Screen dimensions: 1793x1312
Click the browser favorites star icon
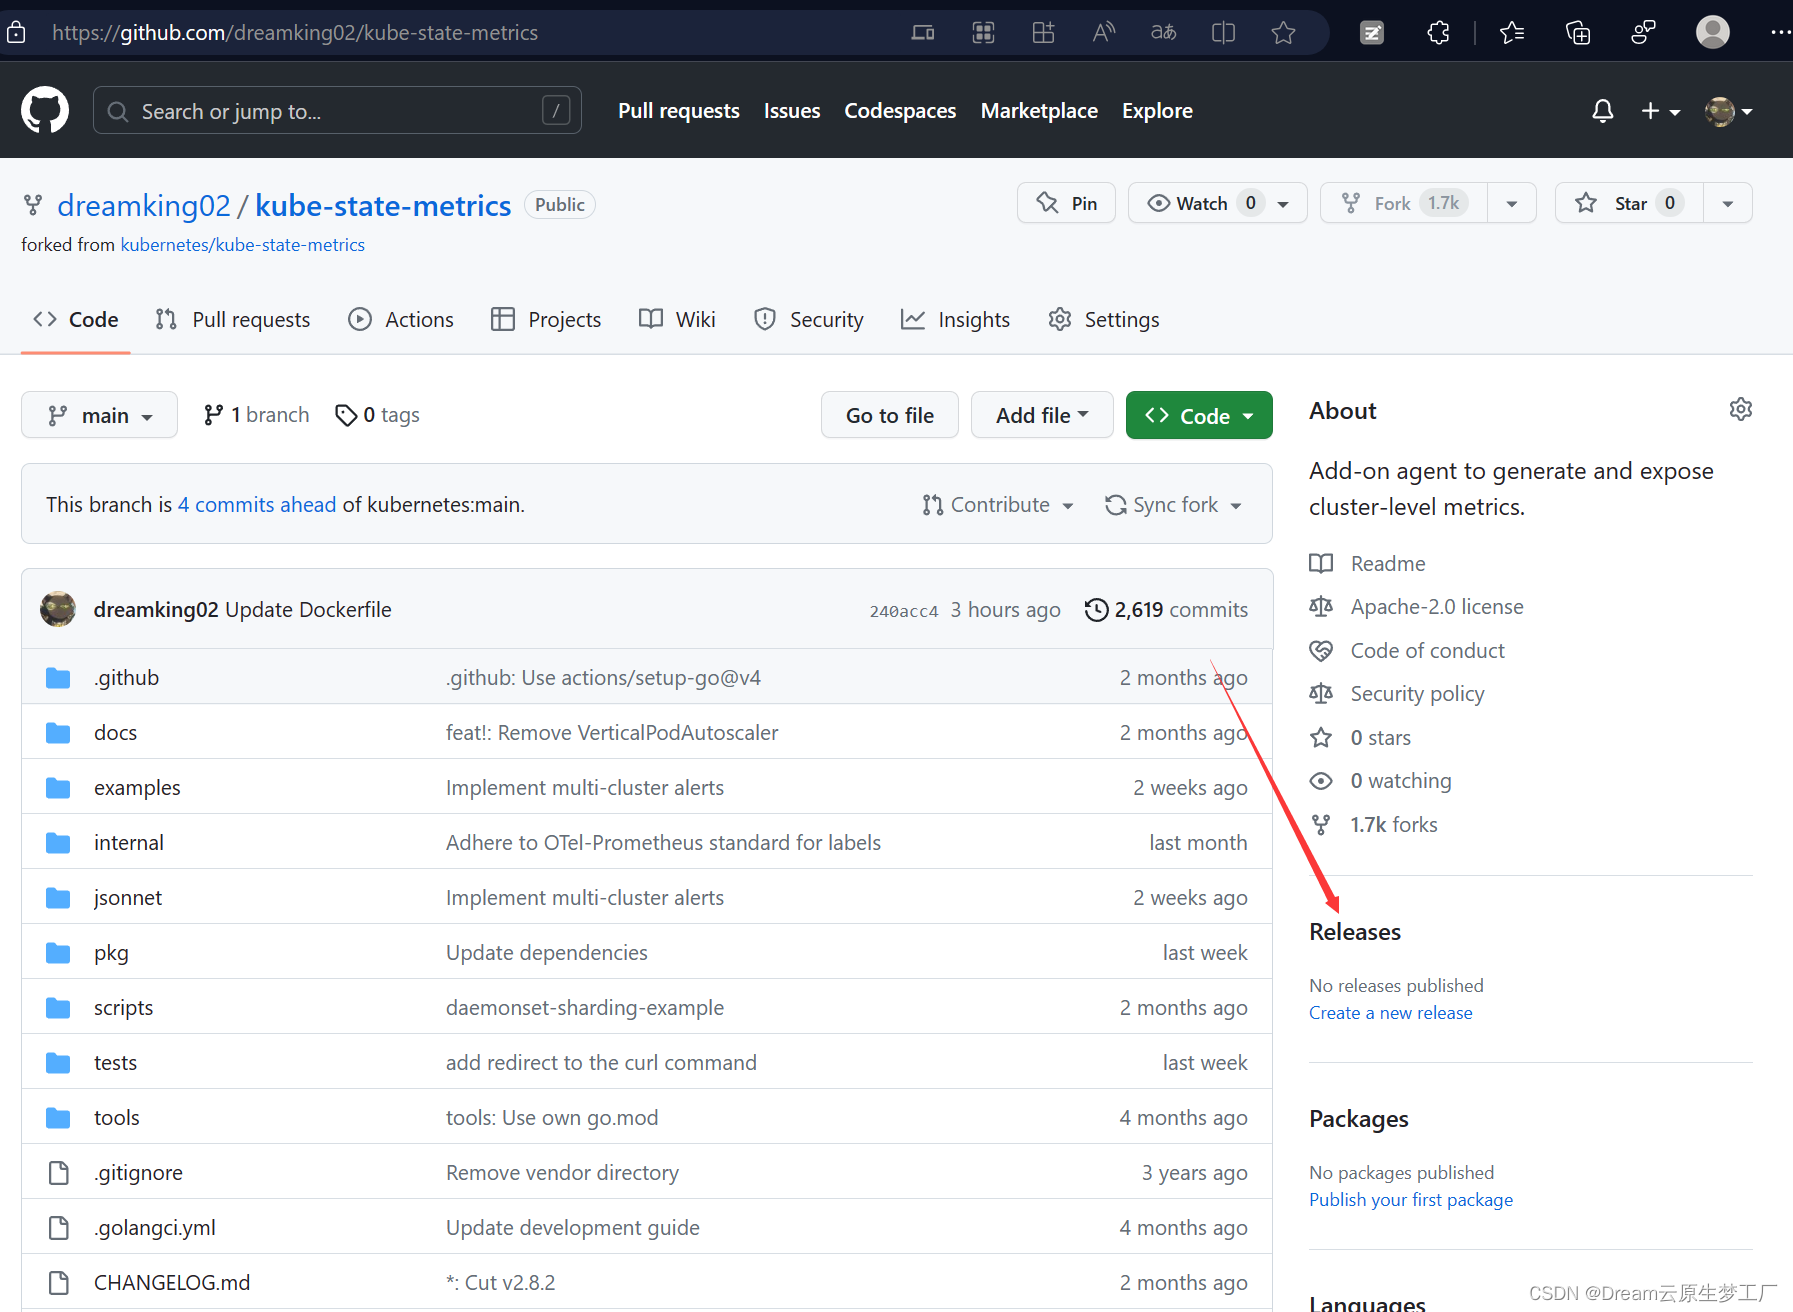click(x=1283, y=33)
